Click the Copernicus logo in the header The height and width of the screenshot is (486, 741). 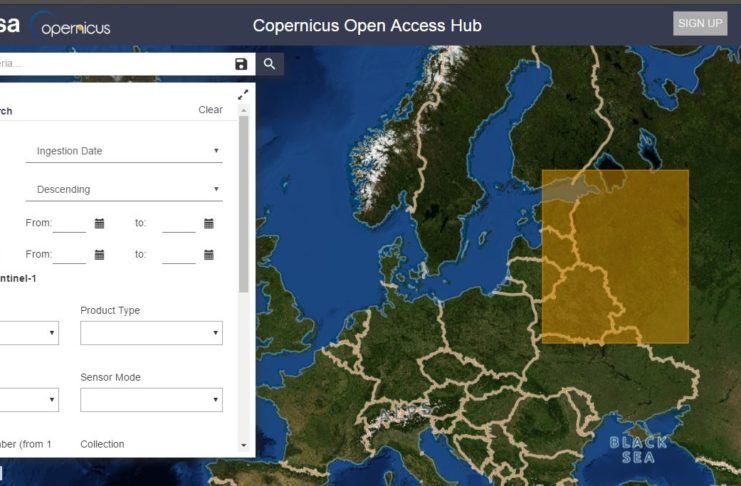[x=76, y=27]
